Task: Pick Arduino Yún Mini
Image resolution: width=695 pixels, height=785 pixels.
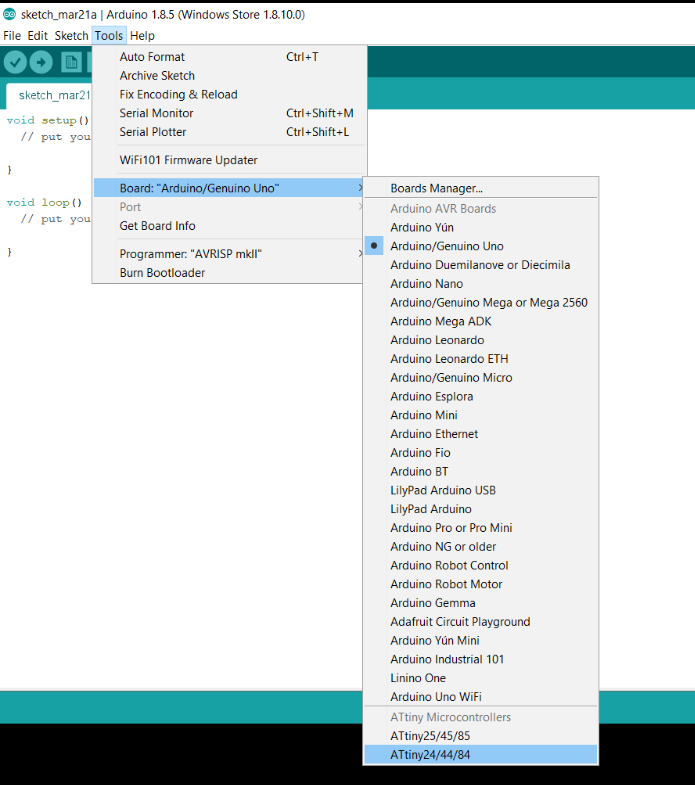Action: (x=481, y=640)
